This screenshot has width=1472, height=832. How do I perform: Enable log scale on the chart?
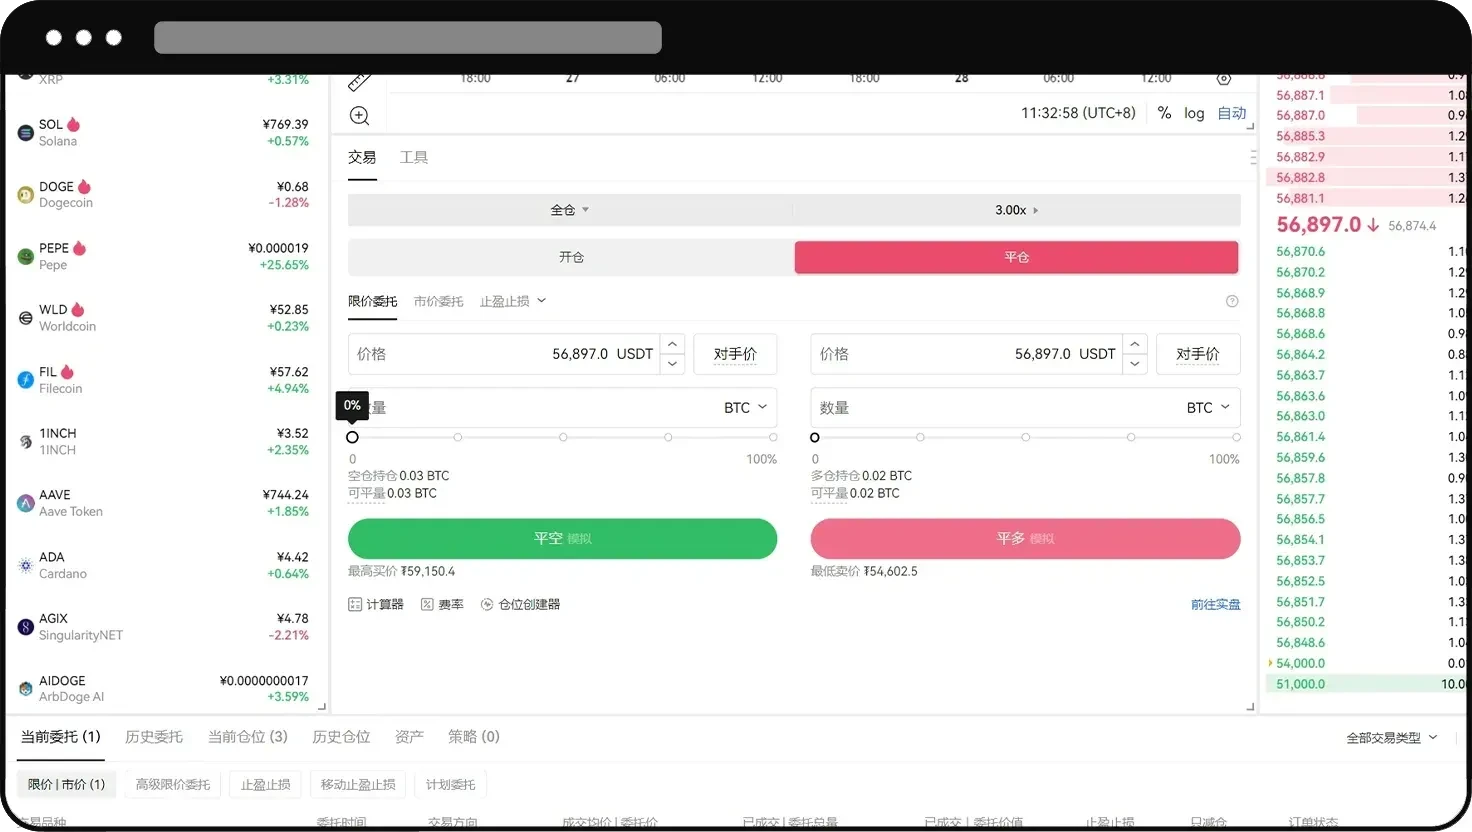pyautogui.click(x=1194, y=113)
